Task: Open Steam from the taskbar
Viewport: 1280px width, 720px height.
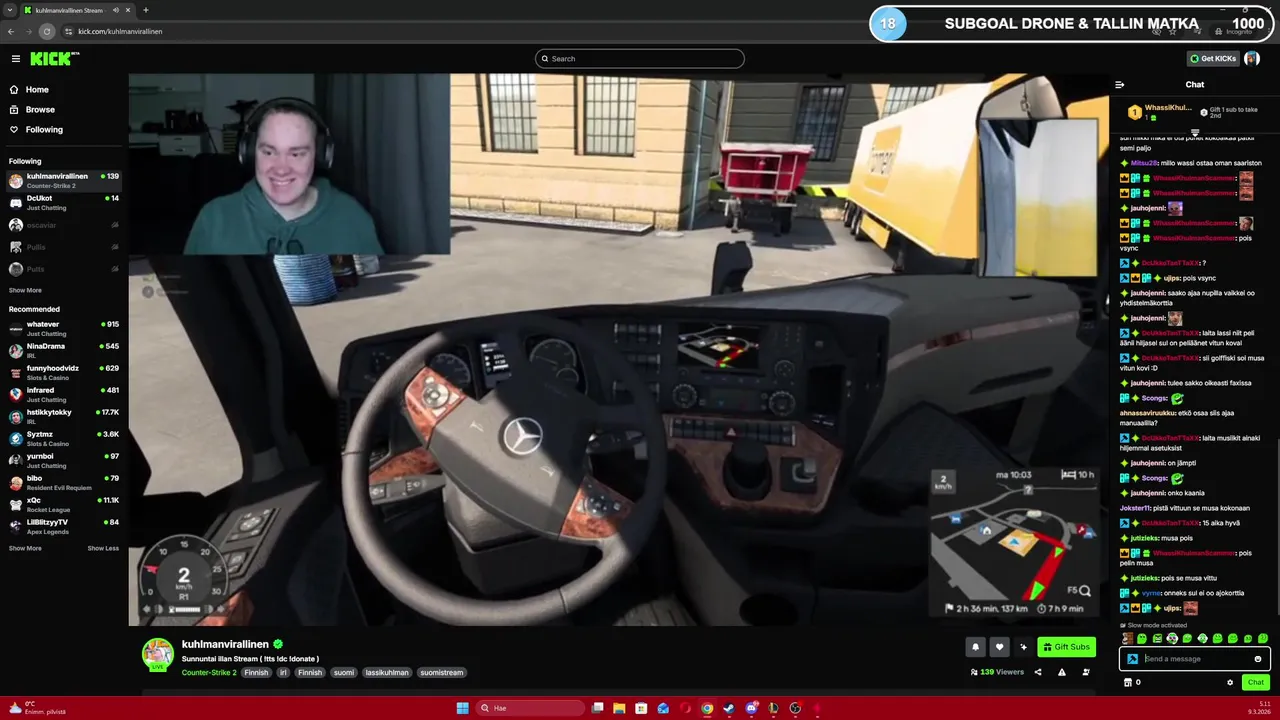Action: [728, 708]
